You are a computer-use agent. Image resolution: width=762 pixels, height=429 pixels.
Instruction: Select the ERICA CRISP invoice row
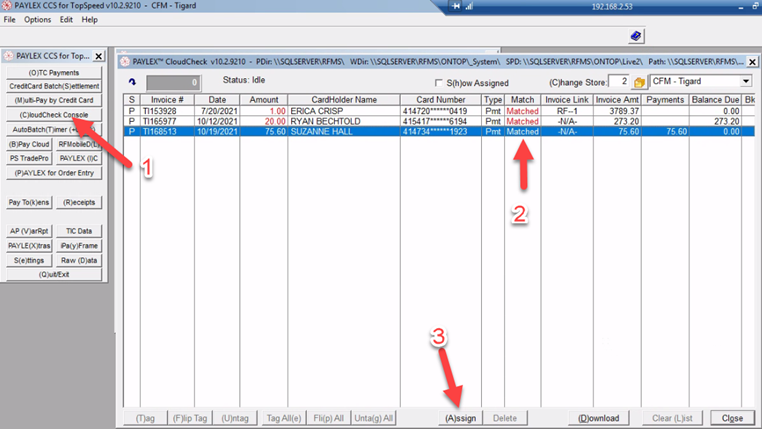(x=330, y=110)
